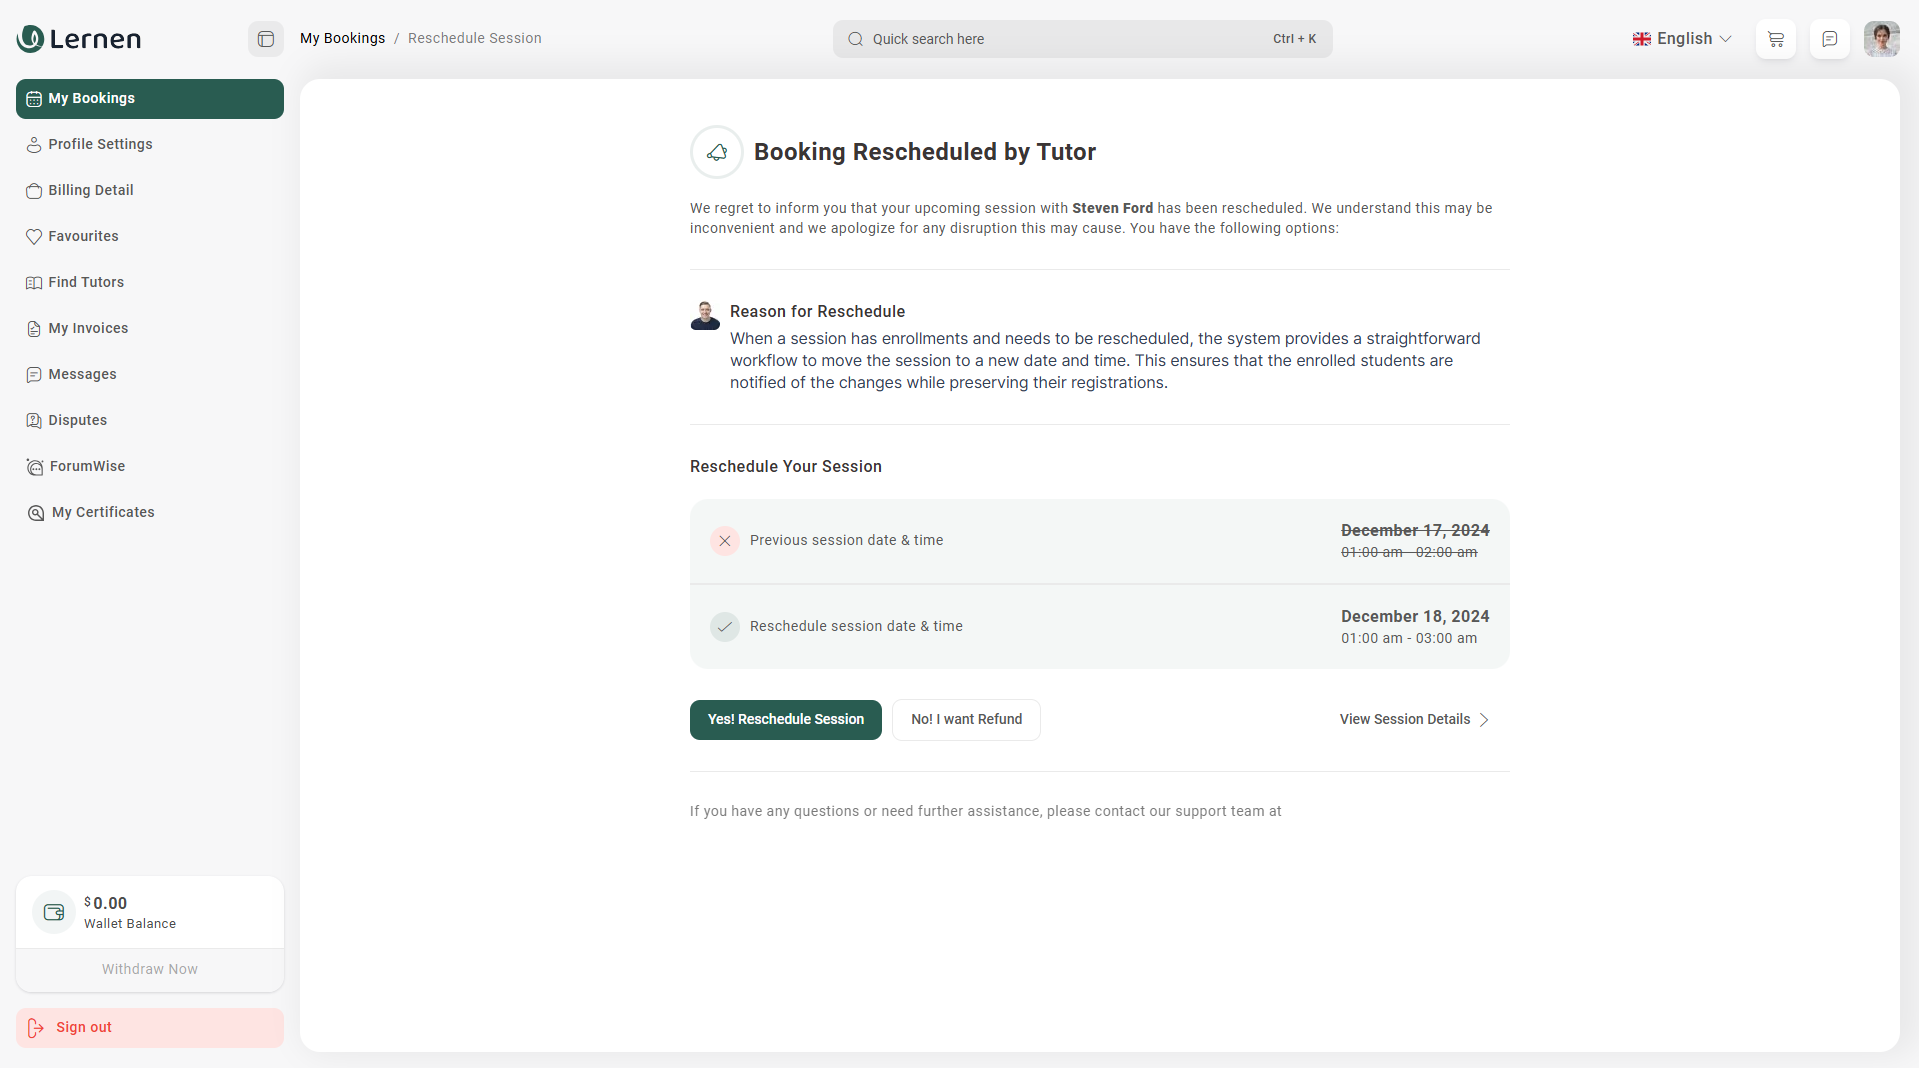The width and height of the screenshot is (1919, 1068).
Task: Go to Profile Settings
Action: point(100,144)
